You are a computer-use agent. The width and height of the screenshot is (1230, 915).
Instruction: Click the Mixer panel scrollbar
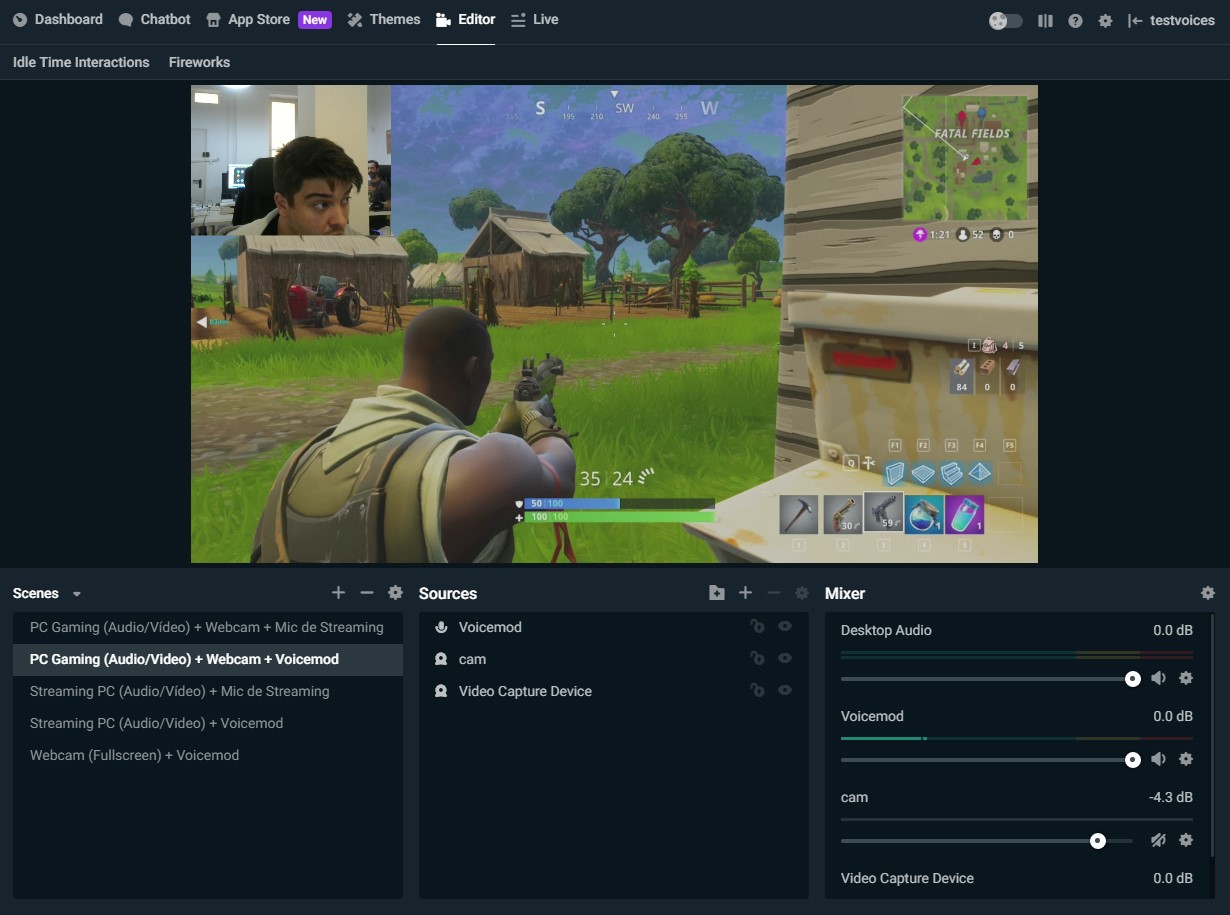click(1213, 735)
